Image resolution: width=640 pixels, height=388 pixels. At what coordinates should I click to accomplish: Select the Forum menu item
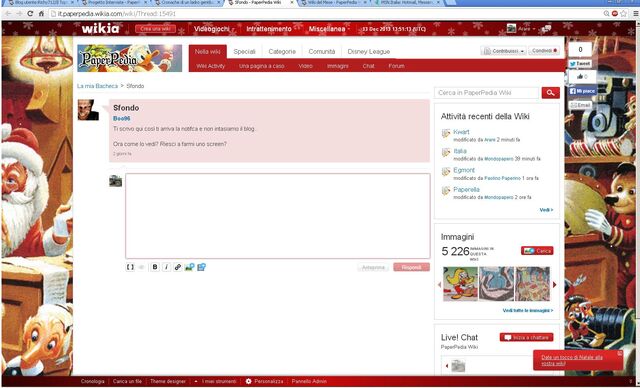pyautogui.click(x=396, y=66)
